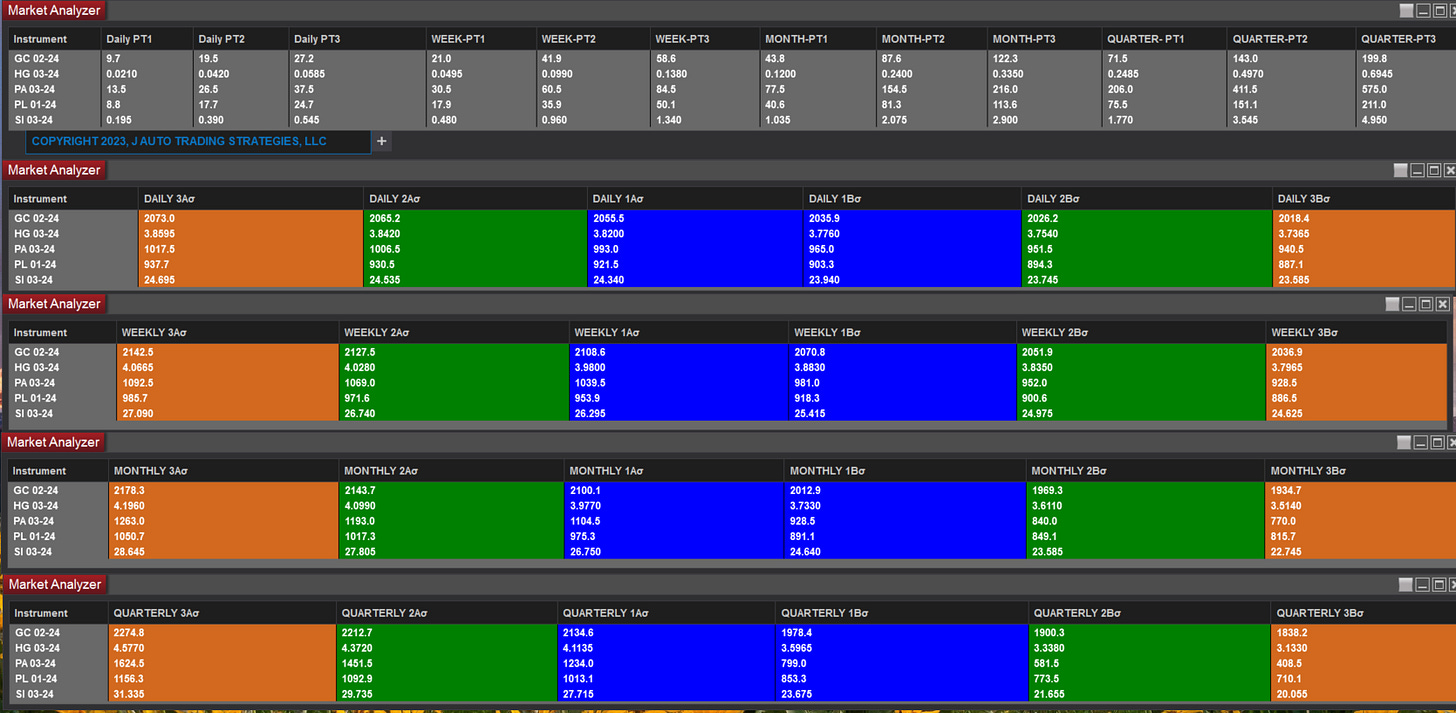Minimize the top PT Market Analyzer window
This screenshot has width=1456, height=713.
pos(1422,10)
